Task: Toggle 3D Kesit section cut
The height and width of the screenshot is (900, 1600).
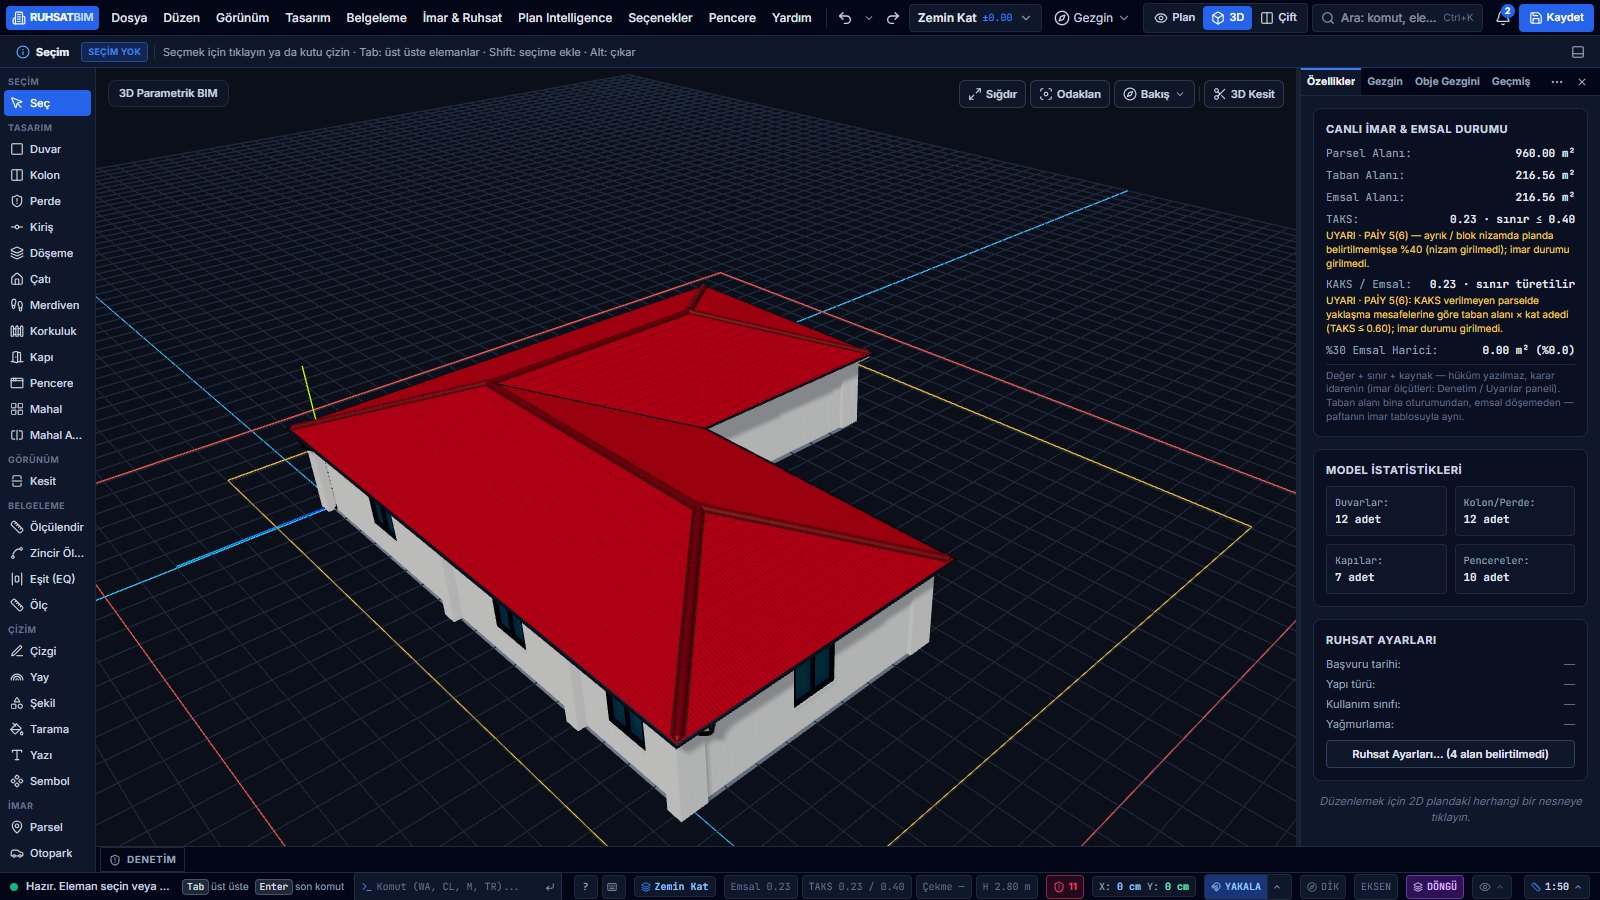Action: tap(1244, 94)
